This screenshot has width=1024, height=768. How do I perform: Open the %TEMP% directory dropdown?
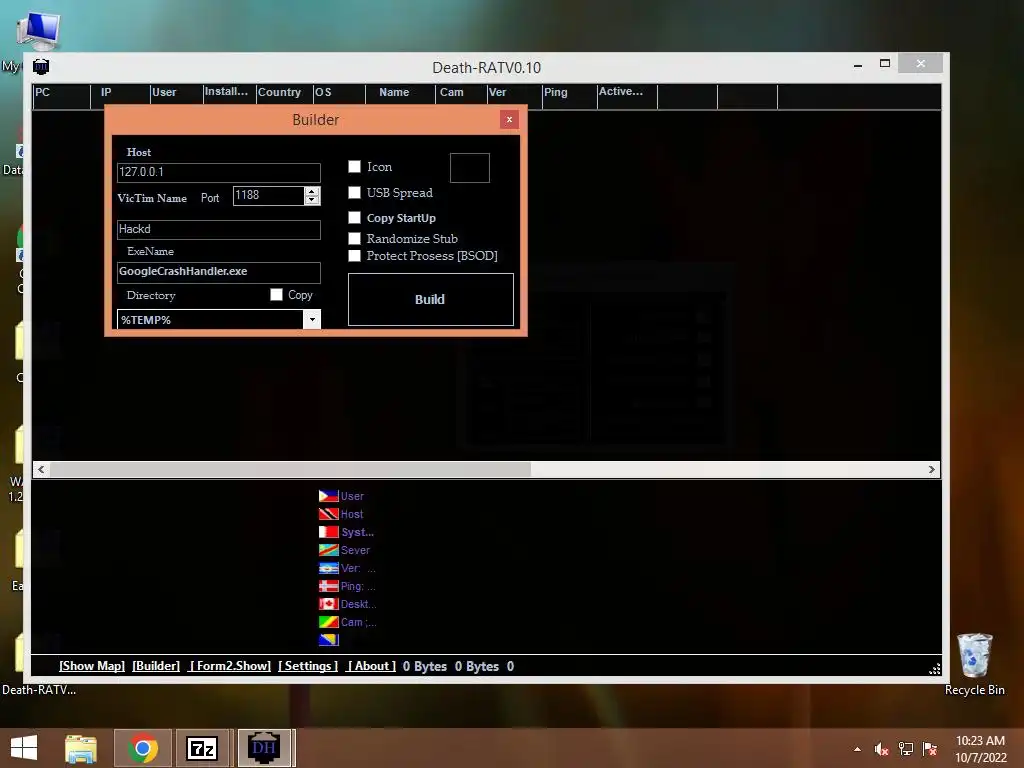click(x=312, y=319)
